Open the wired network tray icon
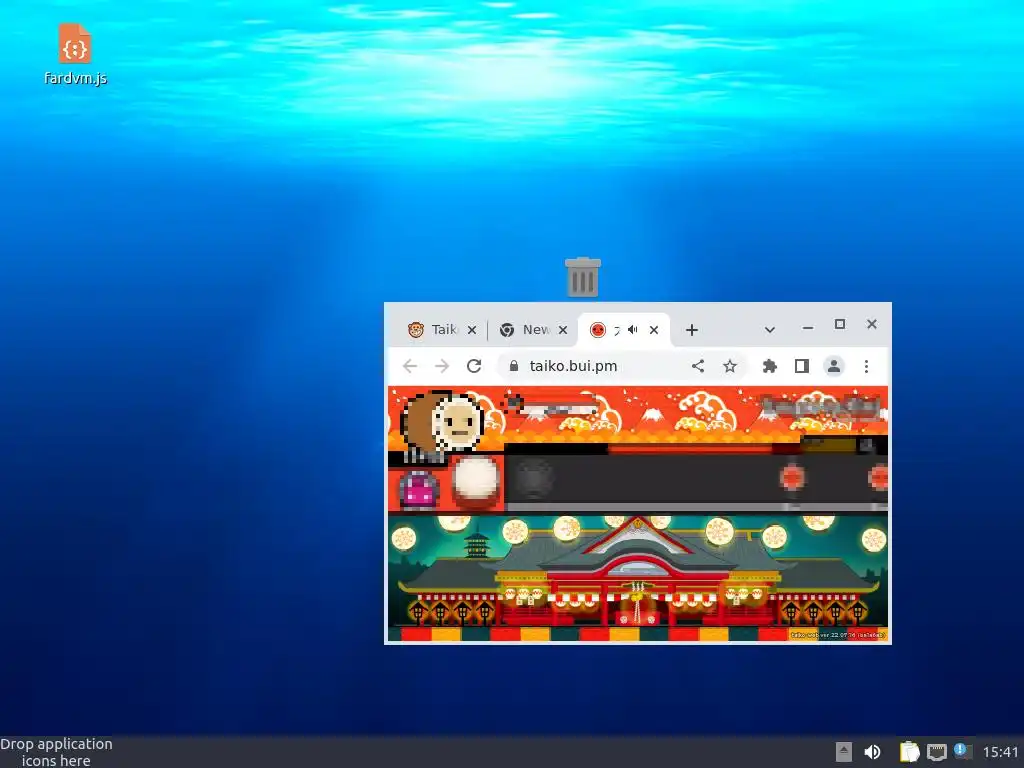 pyautogui.click(x=936, y=752)
